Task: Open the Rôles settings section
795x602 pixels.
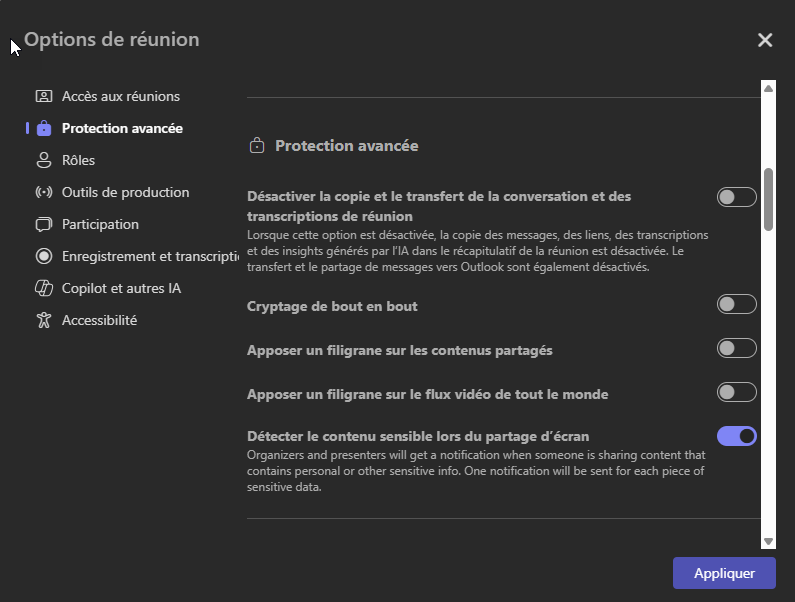Action: [x=78, y=160]
